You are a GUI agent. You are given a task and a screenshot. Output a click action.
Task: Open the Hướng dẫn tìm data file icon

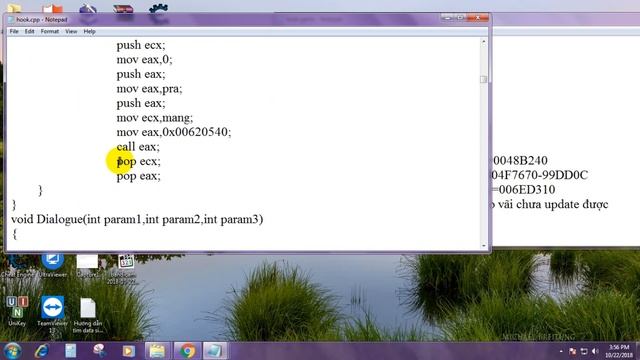point(88,315)
